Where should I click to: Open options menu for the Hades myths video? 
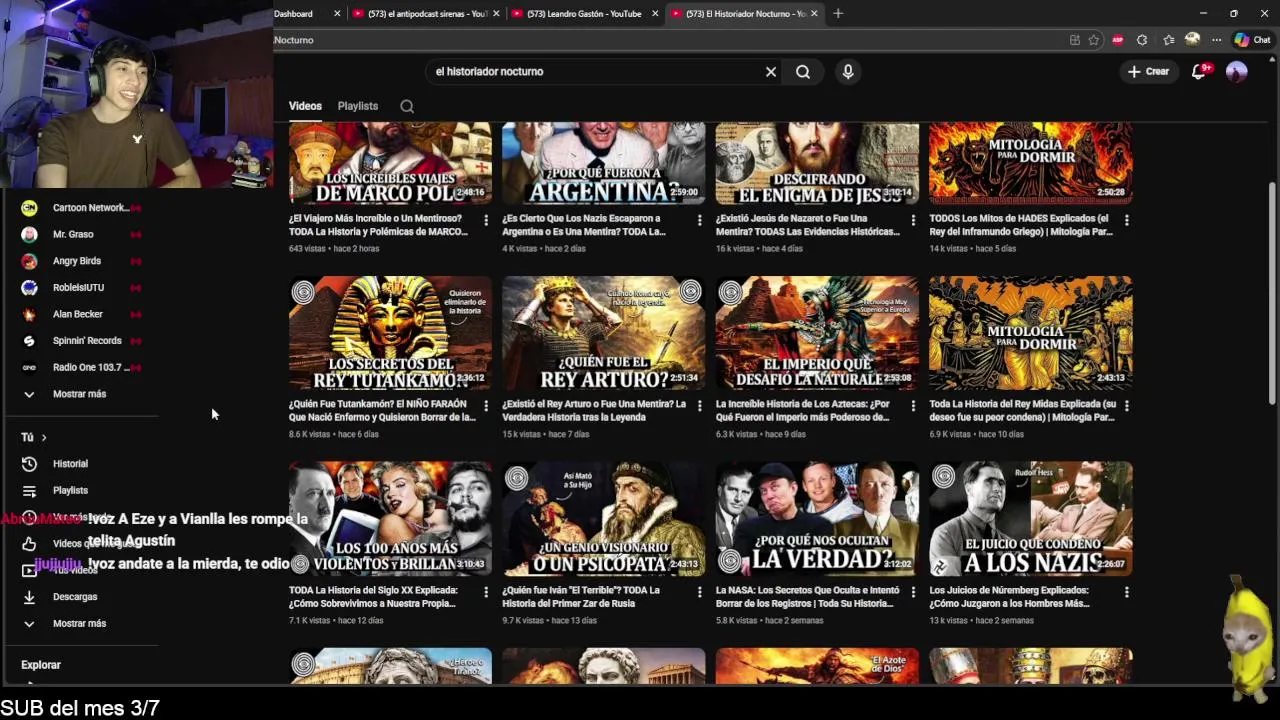tap(1126, 220)
